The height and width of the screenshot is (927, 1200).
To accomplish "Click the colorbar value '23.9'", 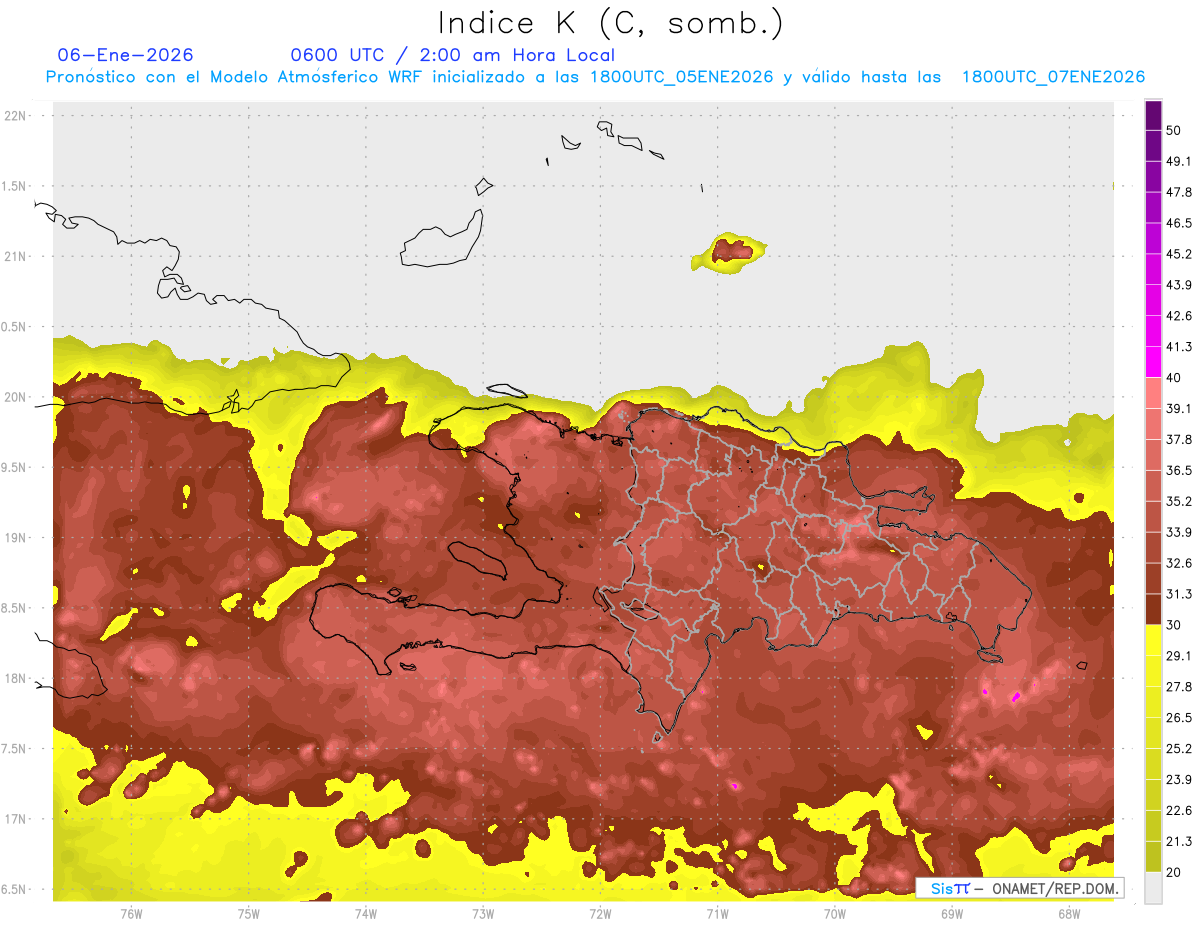I will coord(1178,780).
